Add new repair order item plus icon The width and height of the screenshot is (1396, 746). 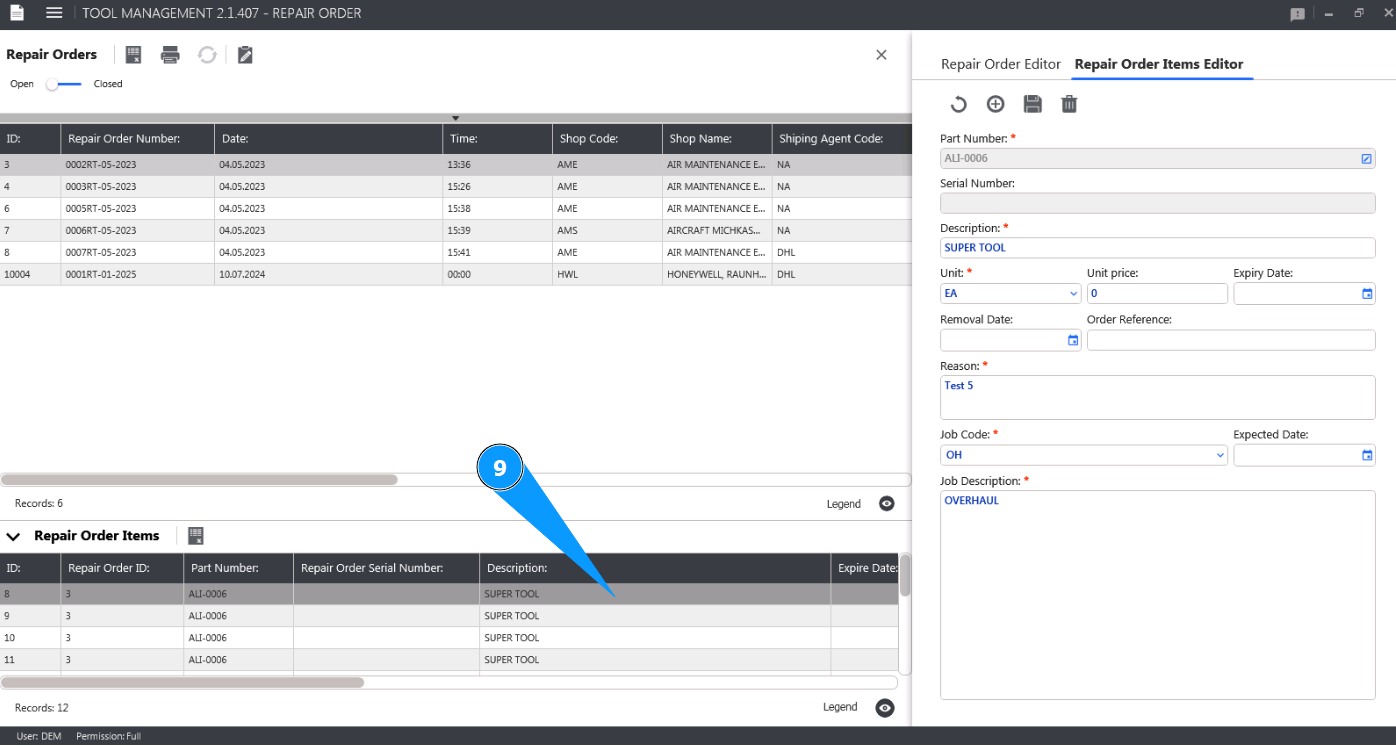click(x=995, y=104)
